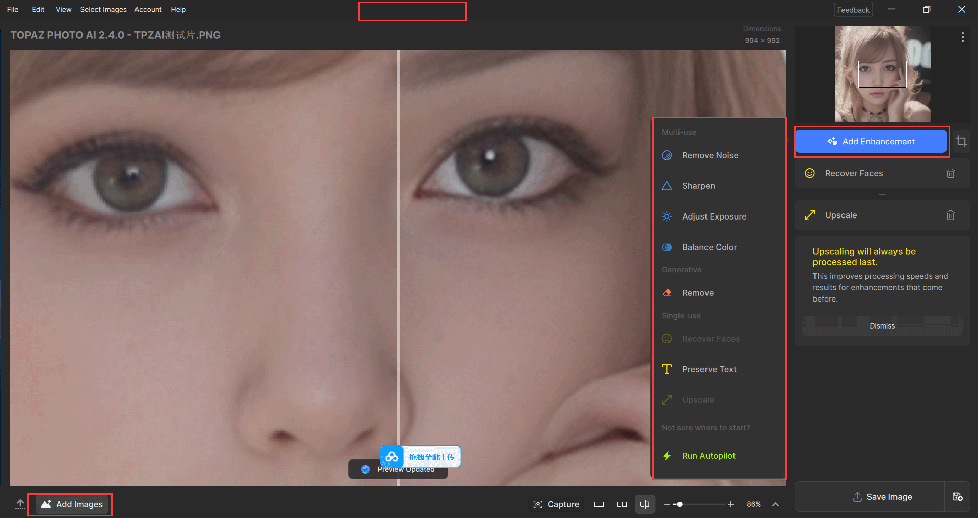The width and height of the screenshot is (978, 518).
Task: Open the three-dot options menu
Action: (x=963, y=37)
